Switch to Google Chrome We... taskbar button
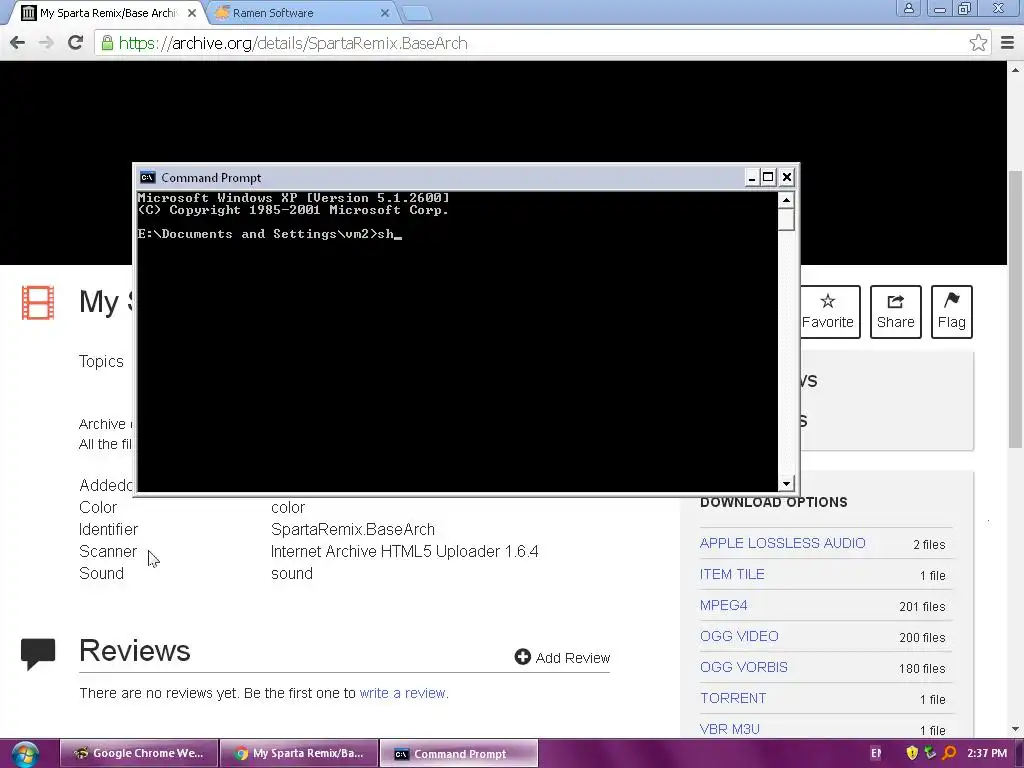Screen dimensions: 1024x768 pyautogui.click(x=138, y=753)
